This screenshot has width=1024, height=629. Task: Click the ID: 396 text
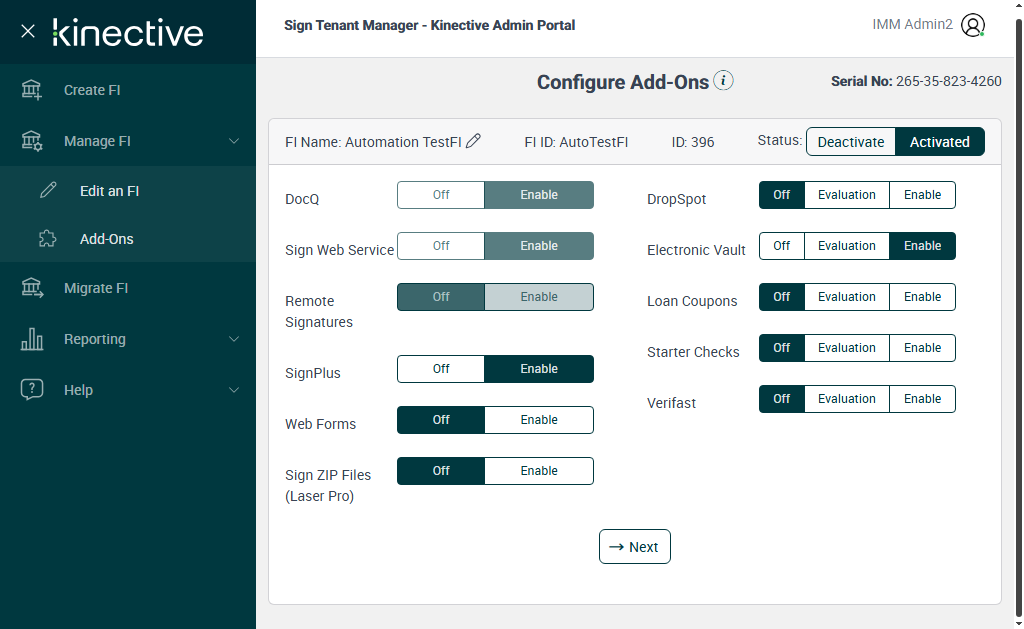pos(693,142)
